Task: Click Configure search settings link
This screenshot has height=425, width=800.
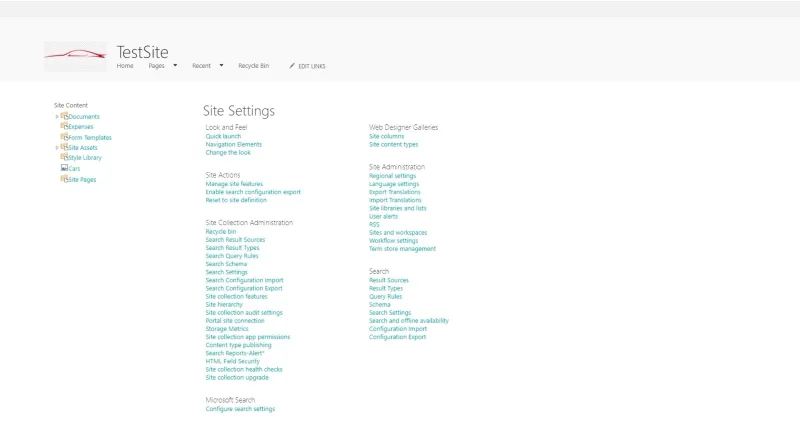Action: (x=240, y=409)
